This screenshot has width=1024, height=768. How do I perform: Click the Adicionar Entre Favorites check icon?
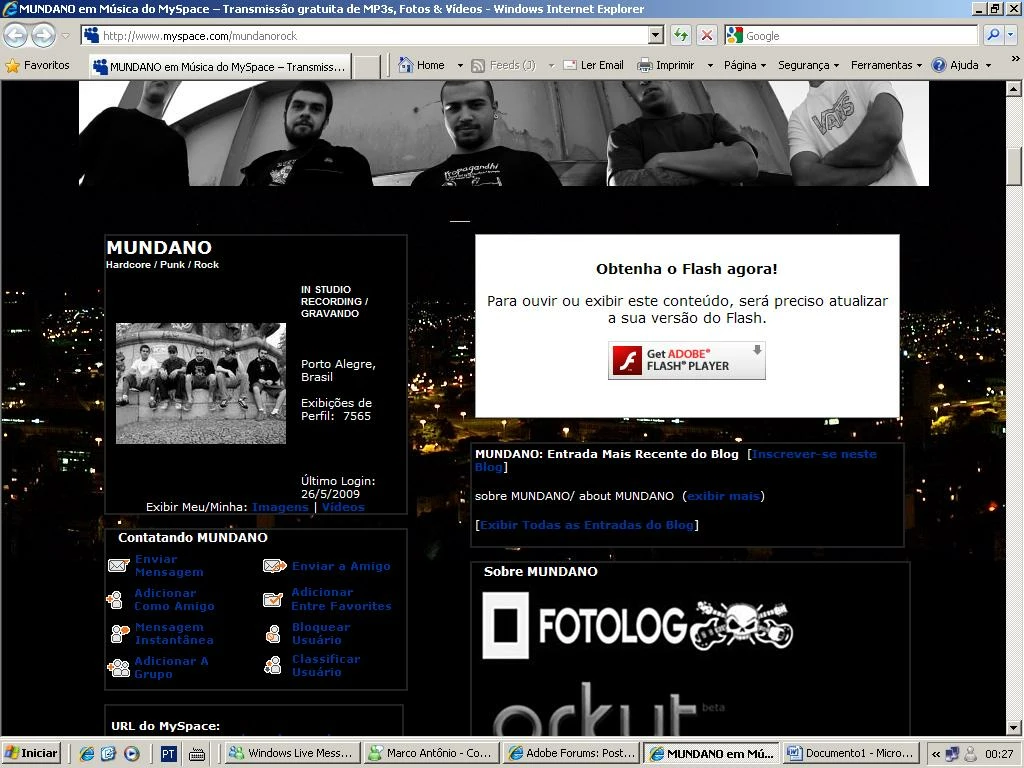tap(272, 599)
